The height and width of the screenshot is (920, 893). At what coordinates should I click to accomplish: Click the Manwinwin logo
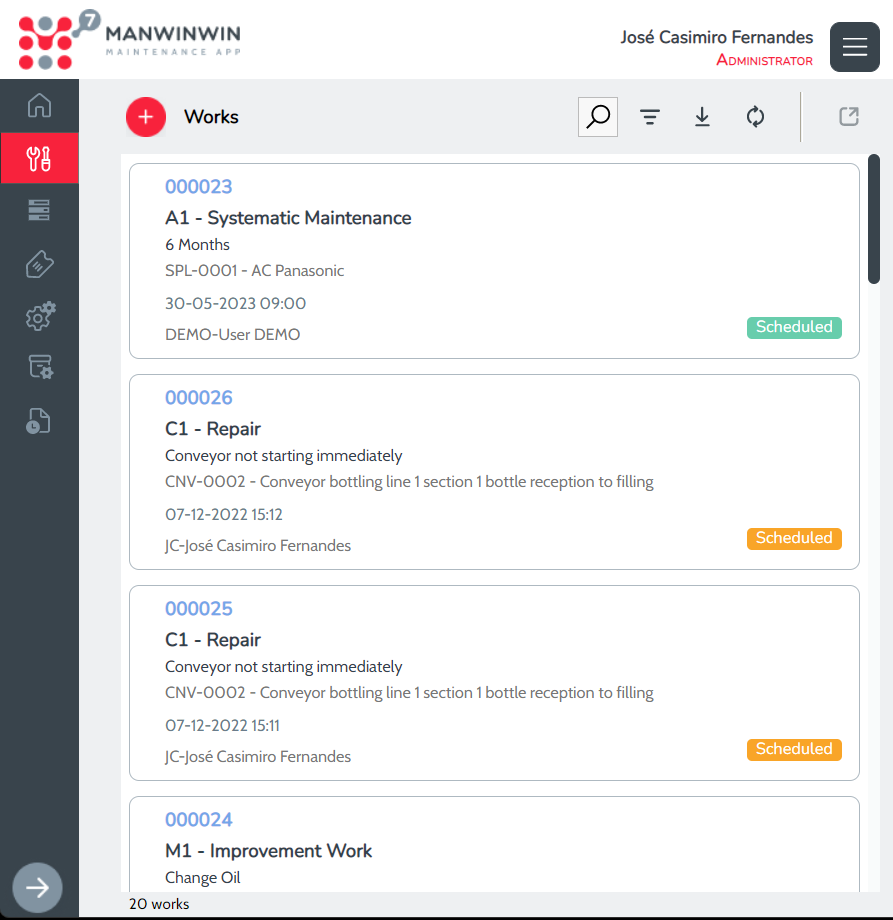tap(130, 40)
